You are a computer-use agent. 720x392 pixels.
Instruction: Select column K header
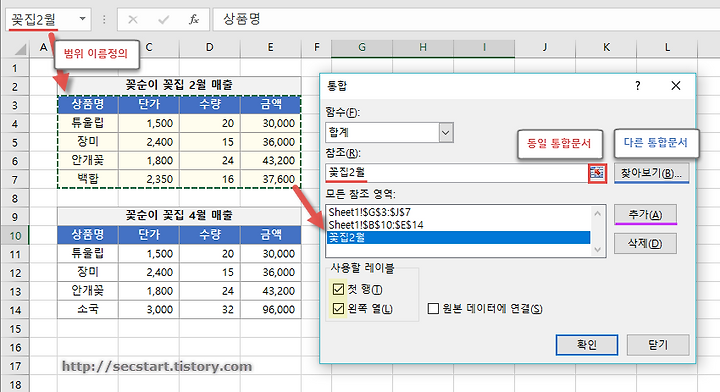(606, 47)
